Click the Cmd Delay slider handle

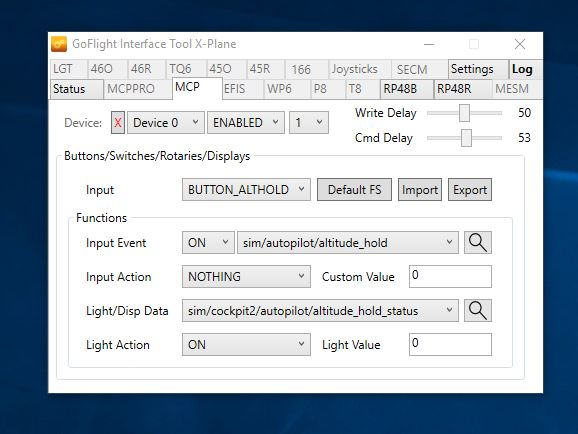(467, 138)
